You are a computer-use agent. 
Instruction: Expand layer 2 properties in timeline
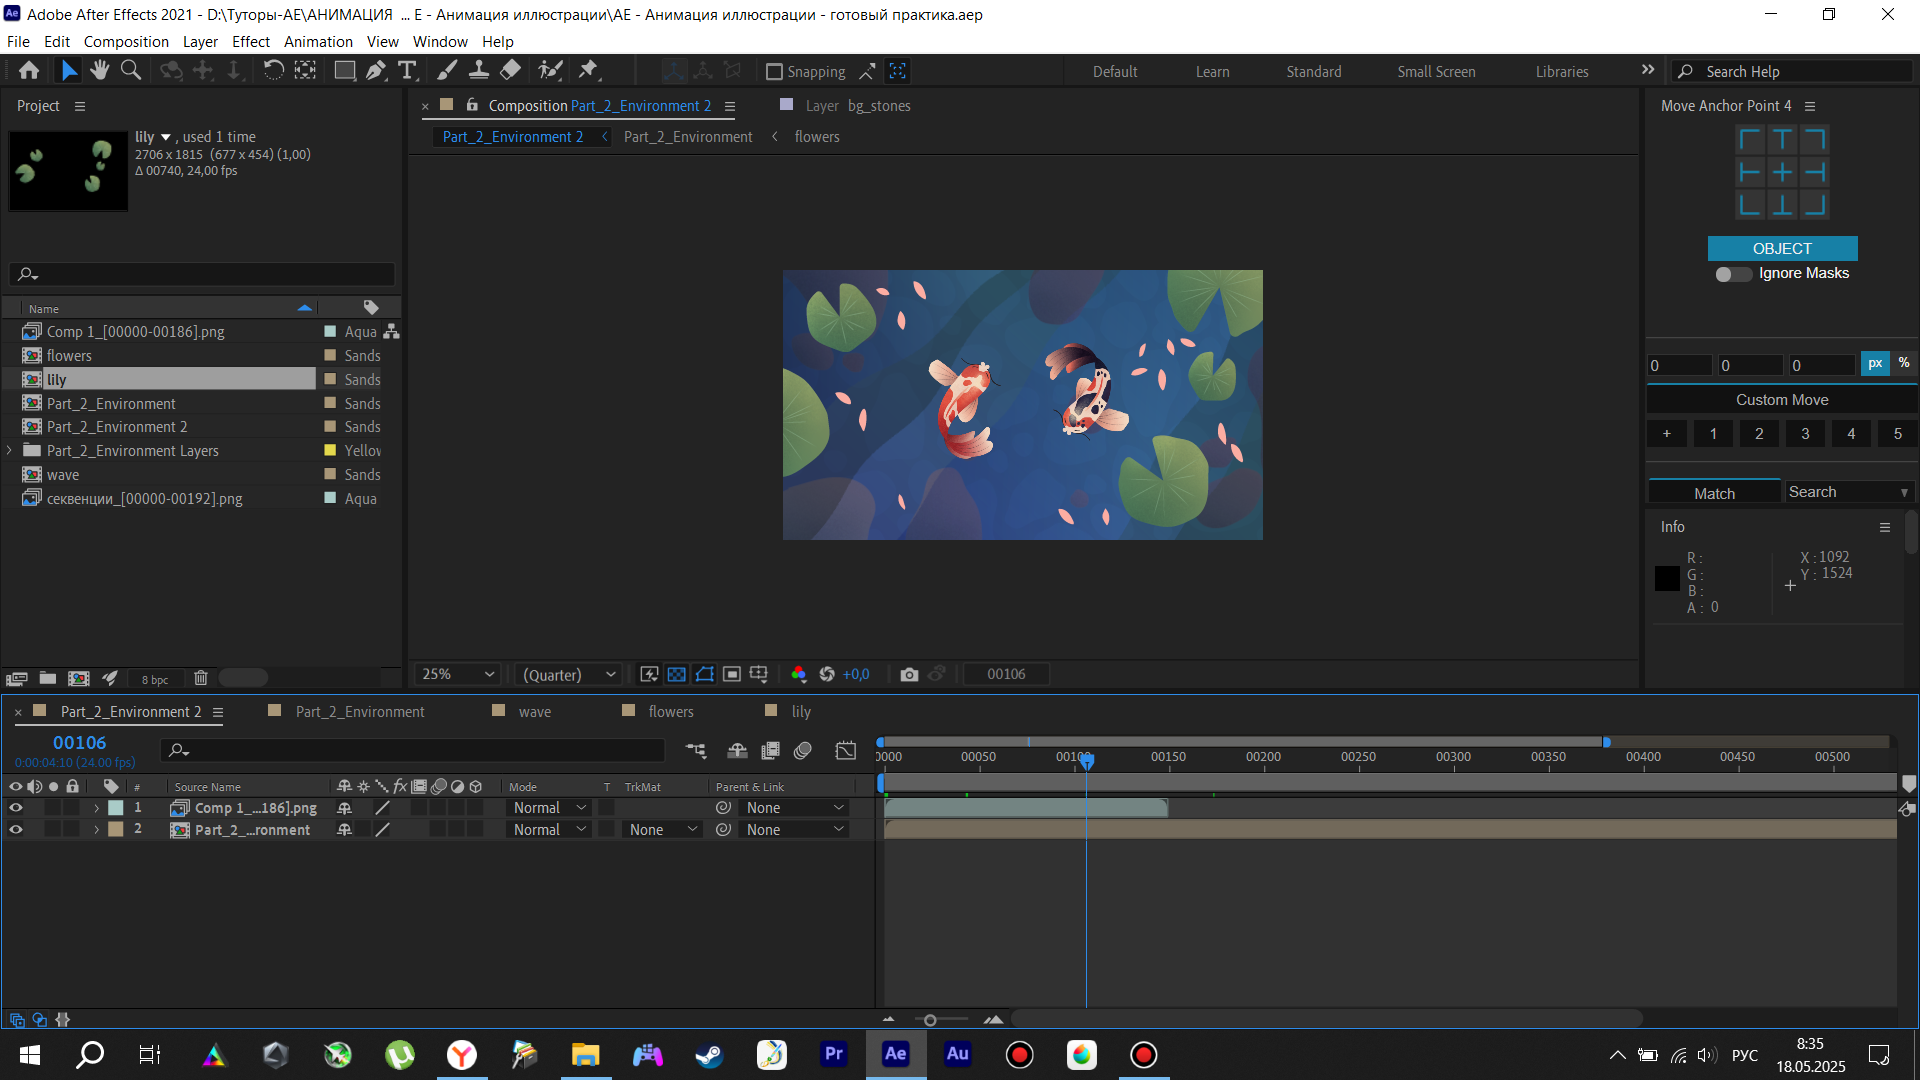[96, 830]
